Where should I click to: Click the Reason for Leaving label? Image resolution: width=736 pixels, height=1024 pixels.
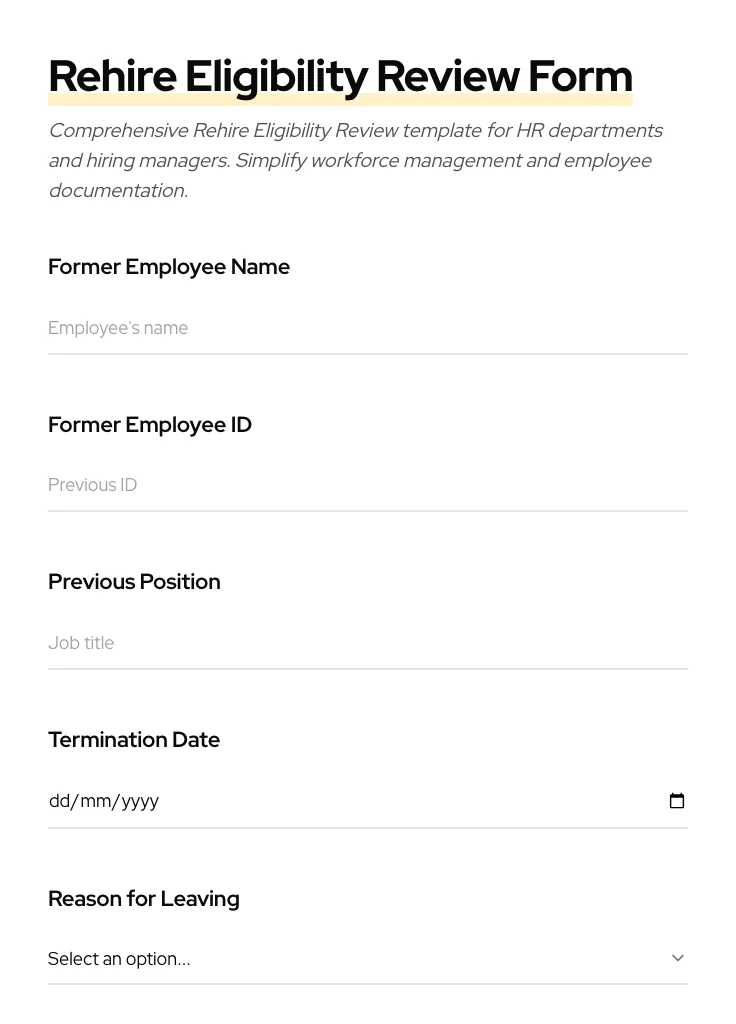[x=143, y=898]
